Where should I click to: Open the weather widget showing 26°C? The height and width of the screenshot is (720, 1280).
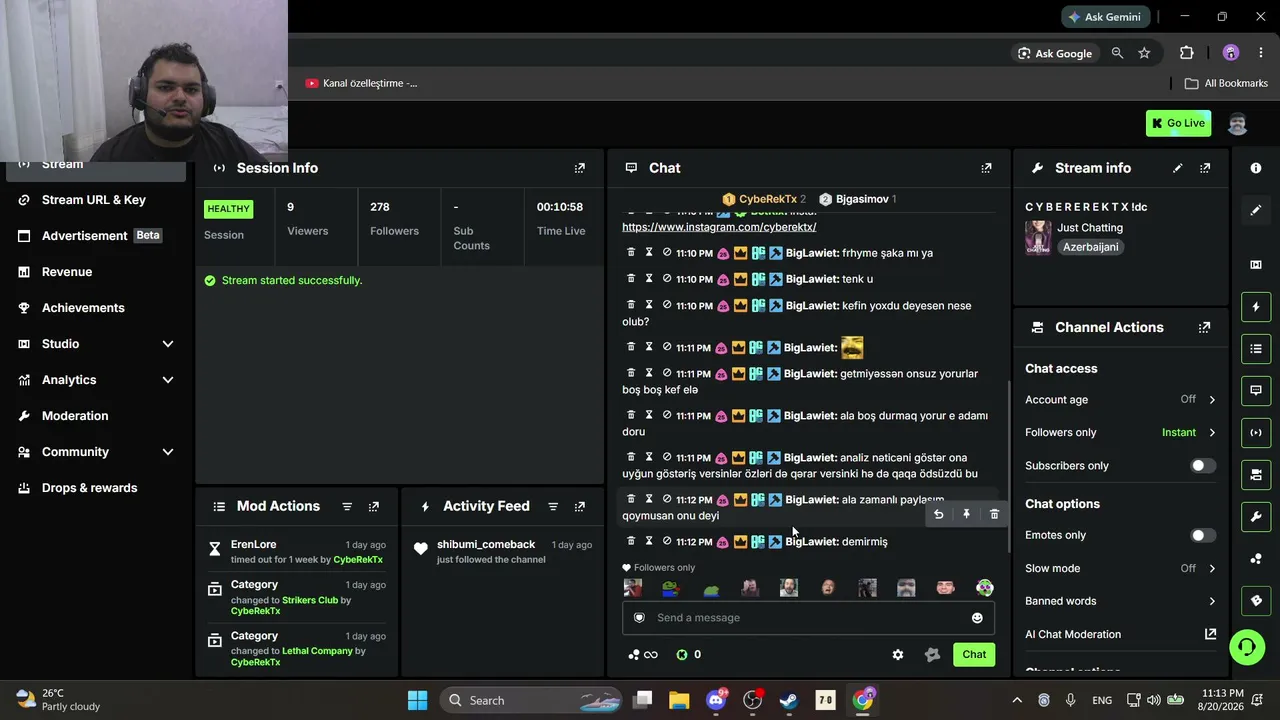click(x=60, y=700)
